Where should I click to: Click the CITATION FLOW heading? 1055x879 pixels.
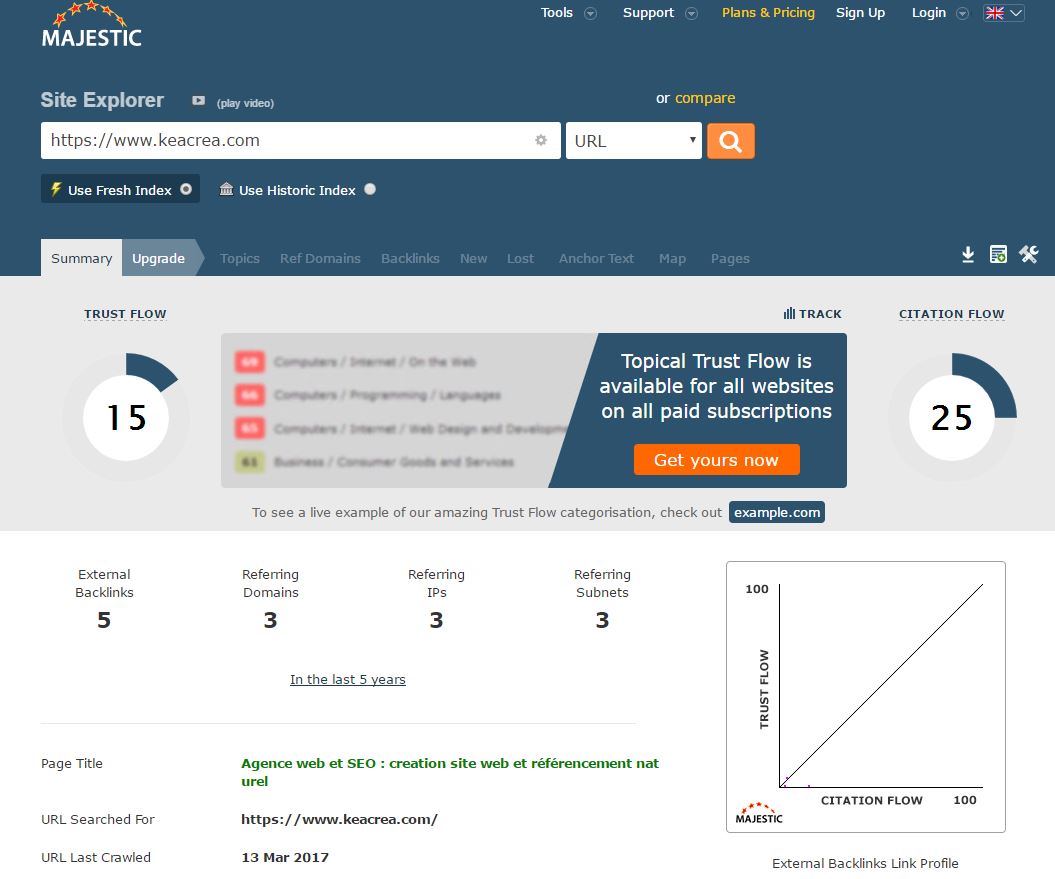pos(951,314)
